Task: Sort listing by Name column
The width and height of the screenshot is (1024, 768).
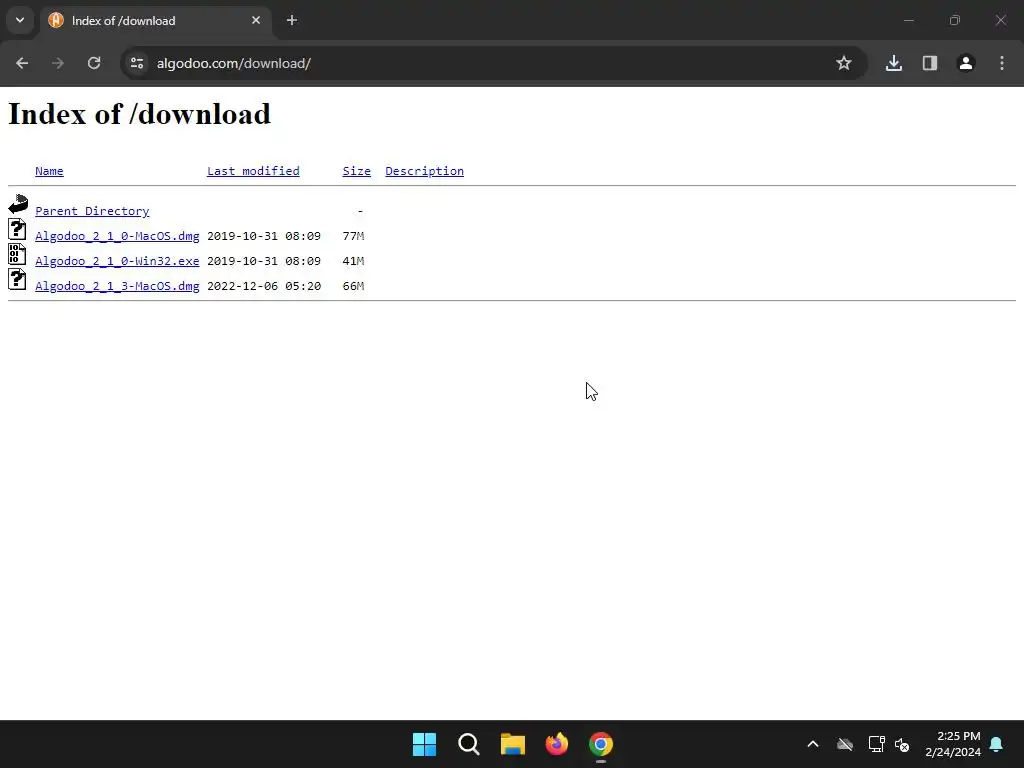Action: click(x=49, y=171)
